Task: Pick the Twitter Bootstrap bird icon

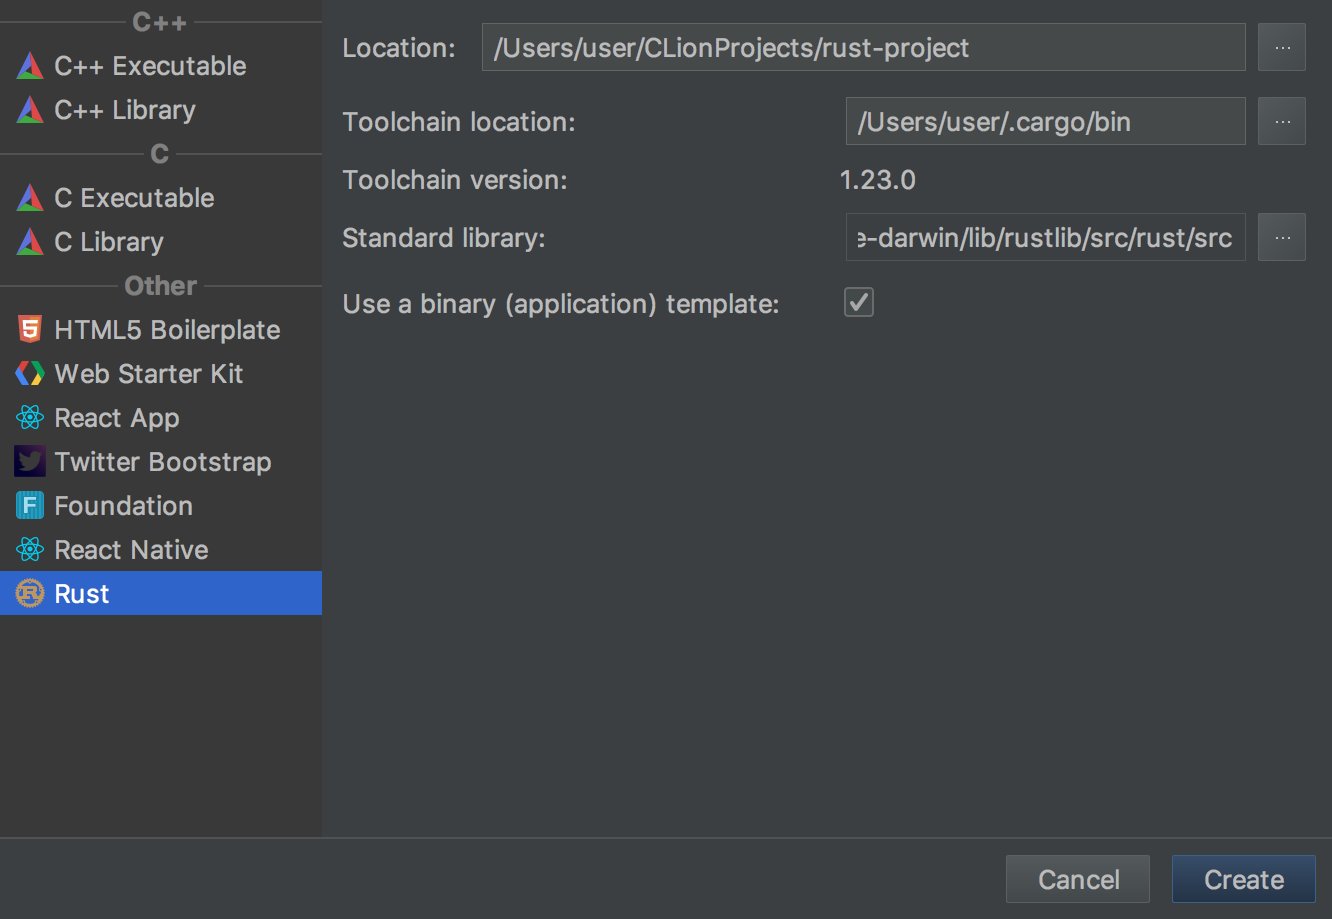Action: tap(30, 462)
